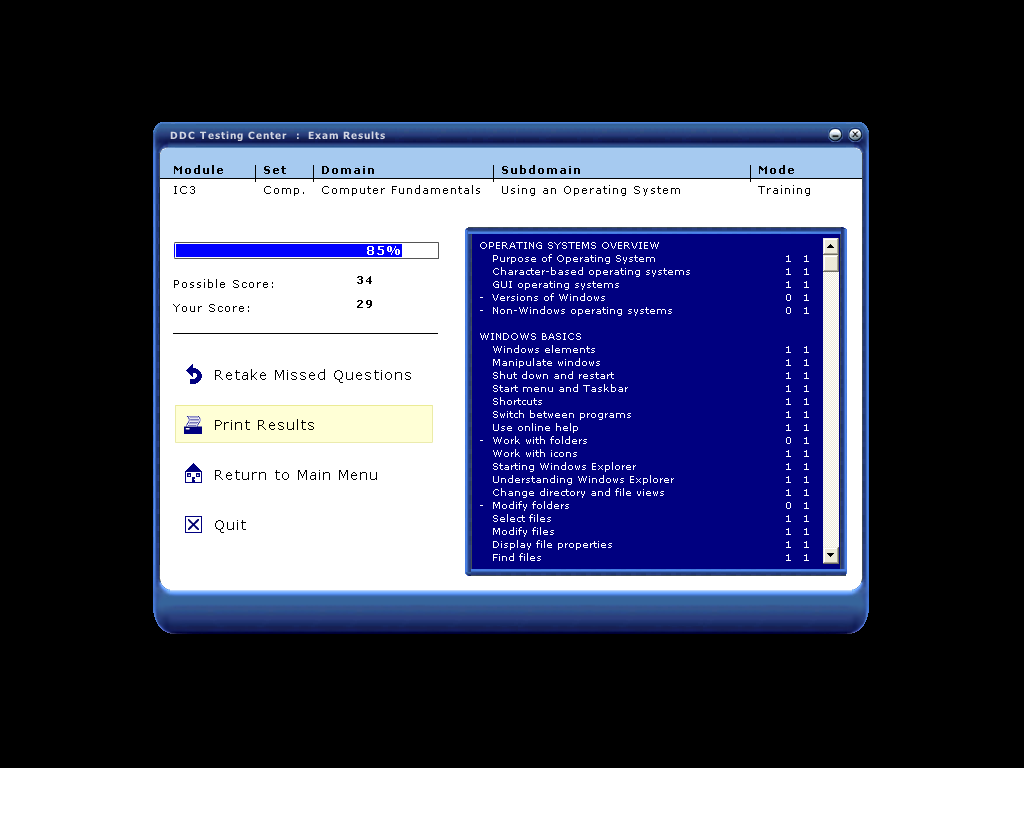Click the printer icon beside Print Results

pos(193,425)
